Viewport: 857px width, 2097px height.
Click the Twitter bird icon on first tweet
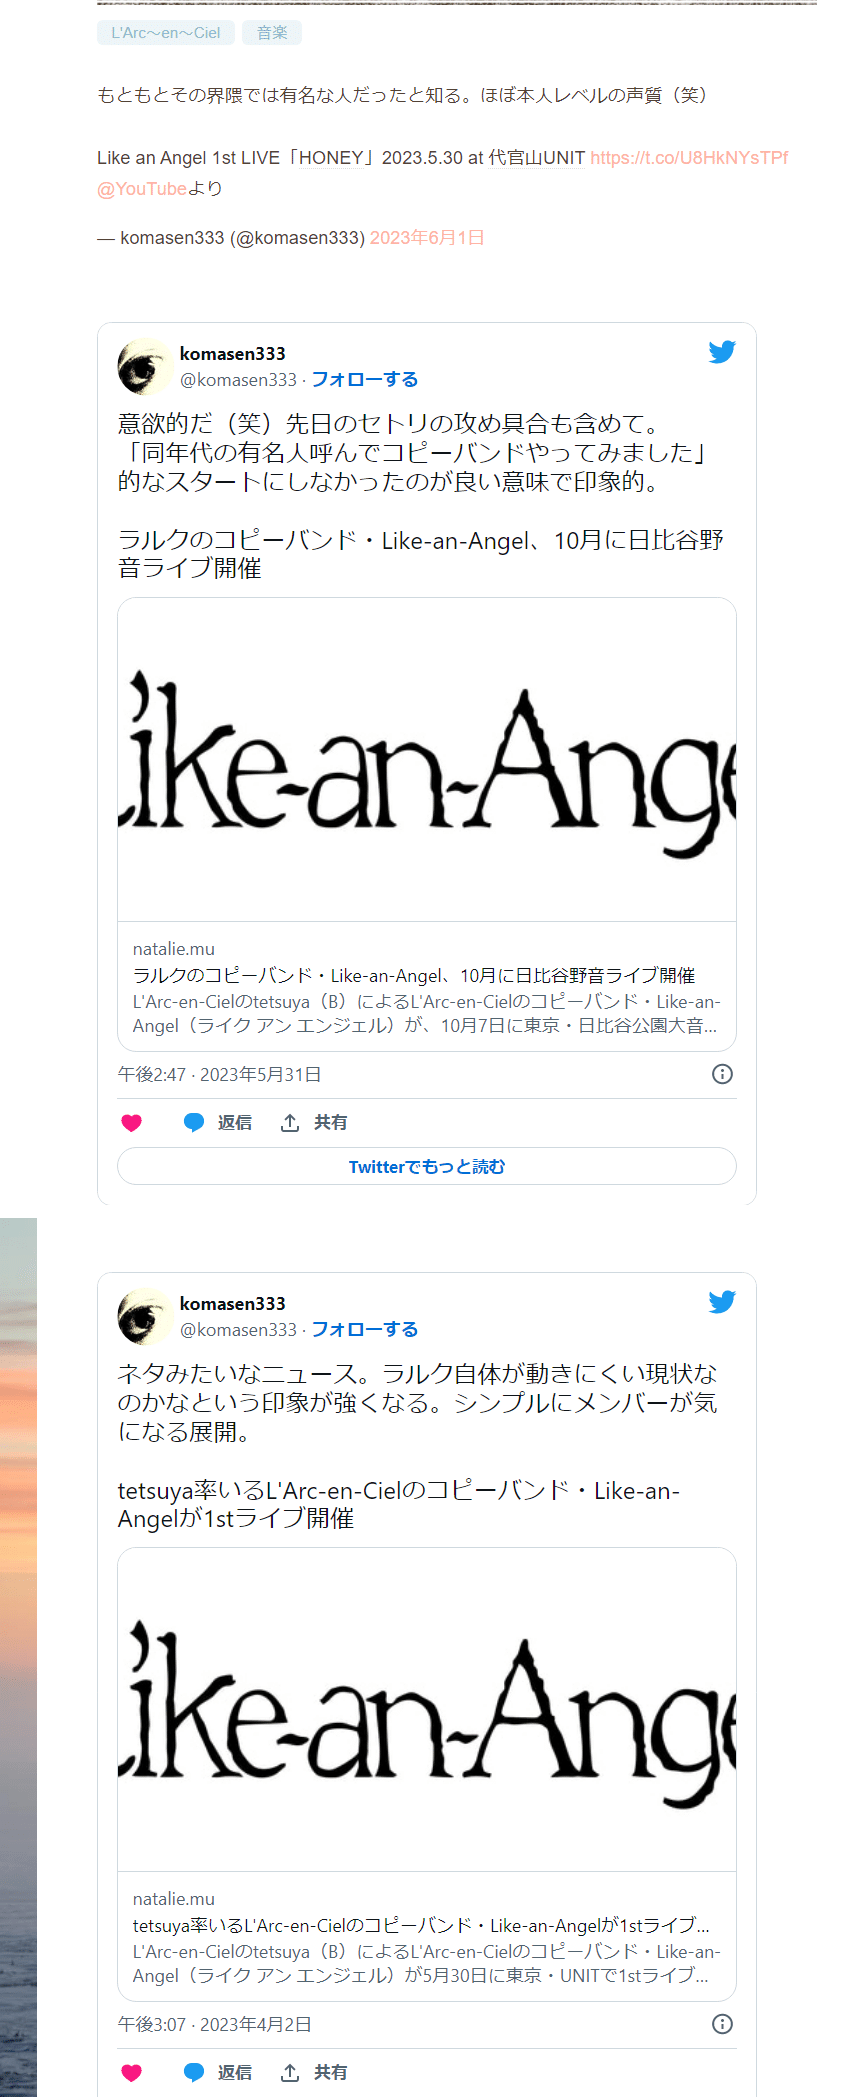click(722, 352)
